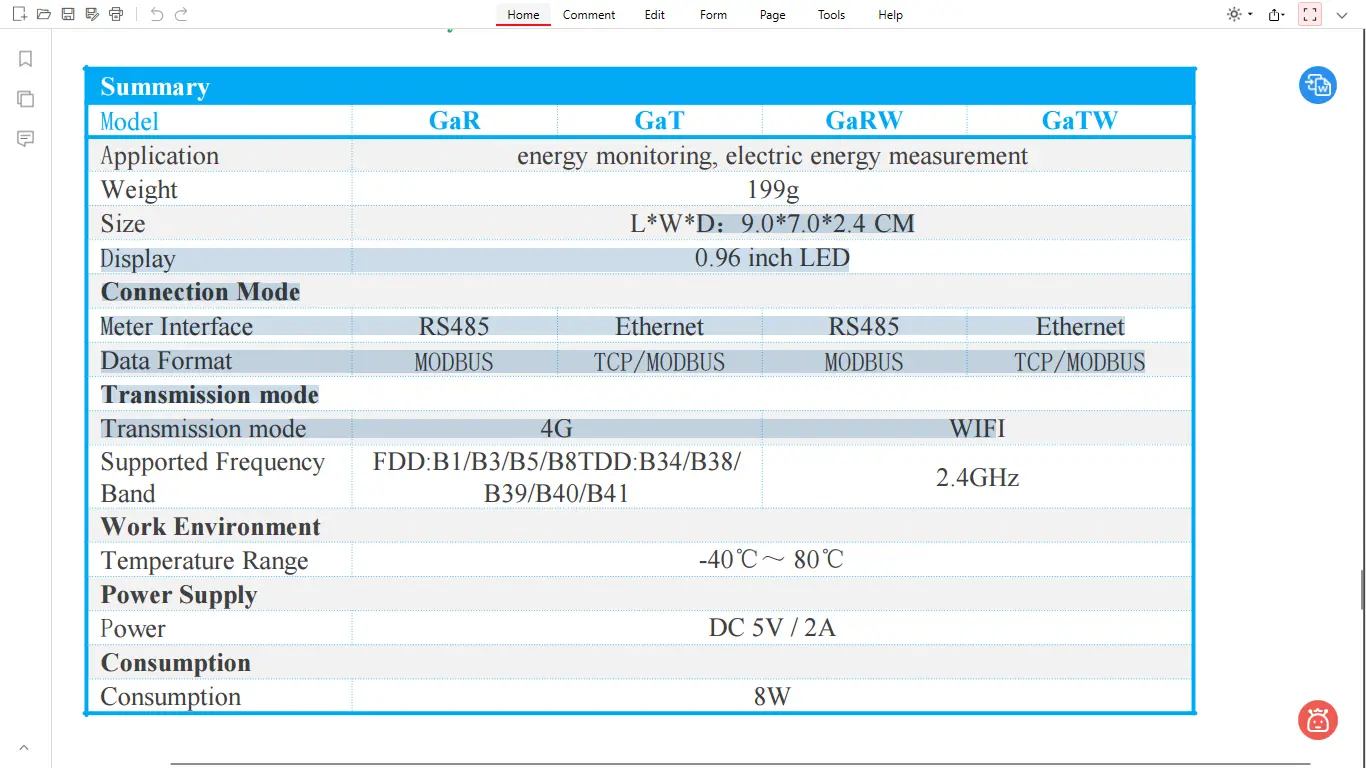Image resolution: width=1366 pixels, height=768 pixels.
Task: Click the blue Convert to Word button
Action: point(1317,85)
